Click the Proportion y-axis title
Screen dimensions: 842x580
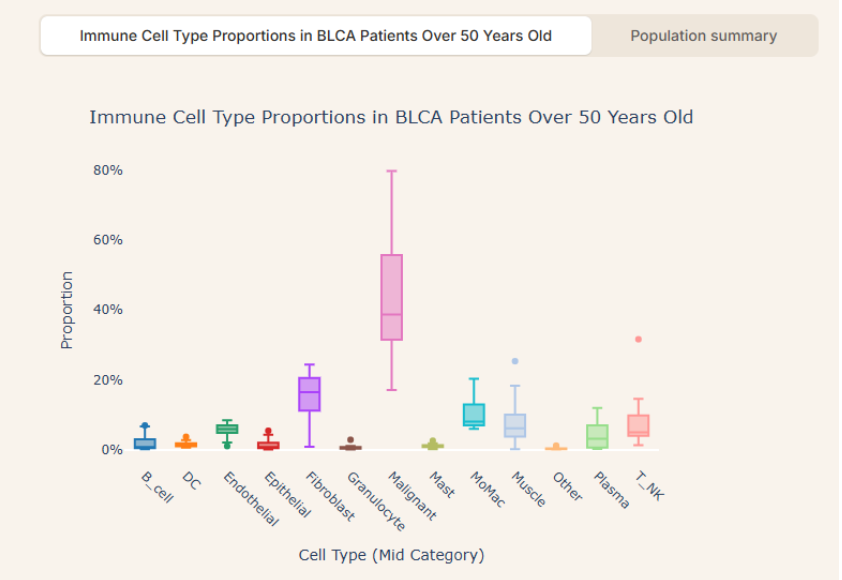click(67, 310)
